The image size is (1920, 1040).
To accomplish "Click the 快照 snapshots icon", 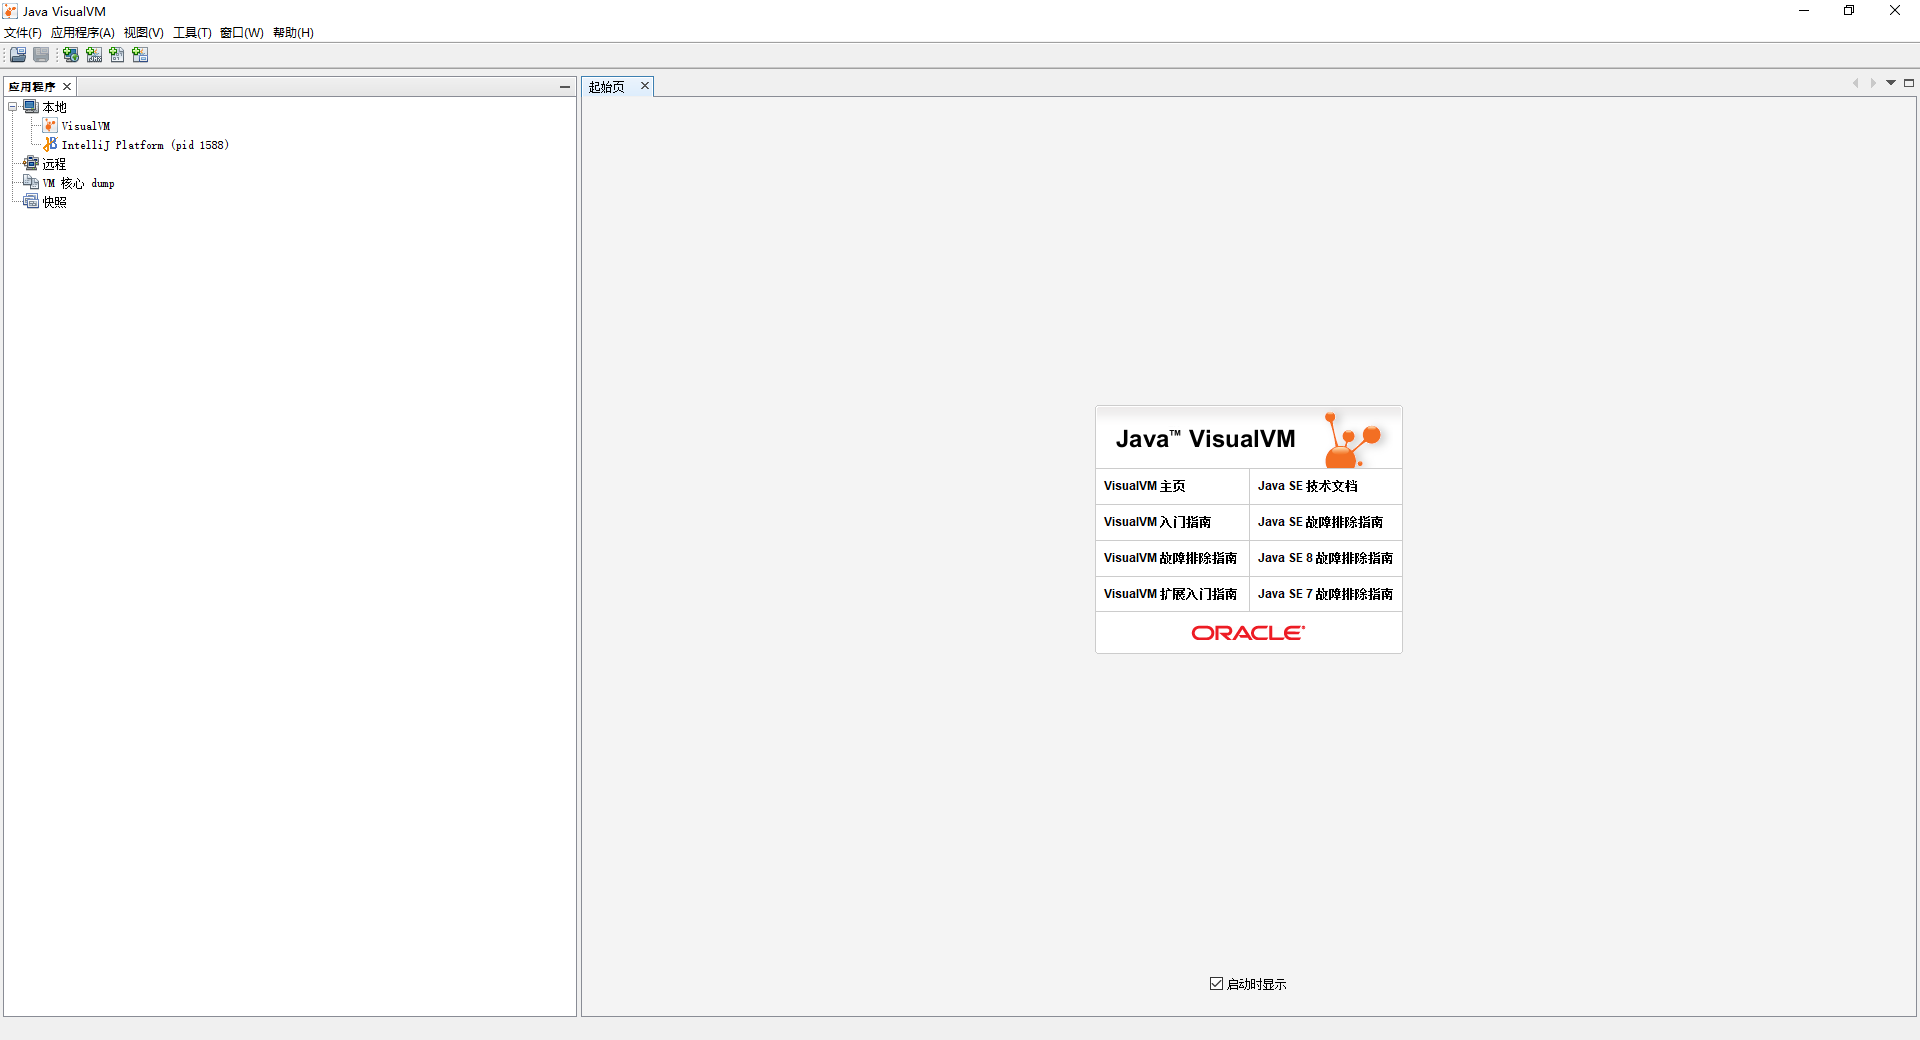I will pyautogui.click(x=31, y=202).
